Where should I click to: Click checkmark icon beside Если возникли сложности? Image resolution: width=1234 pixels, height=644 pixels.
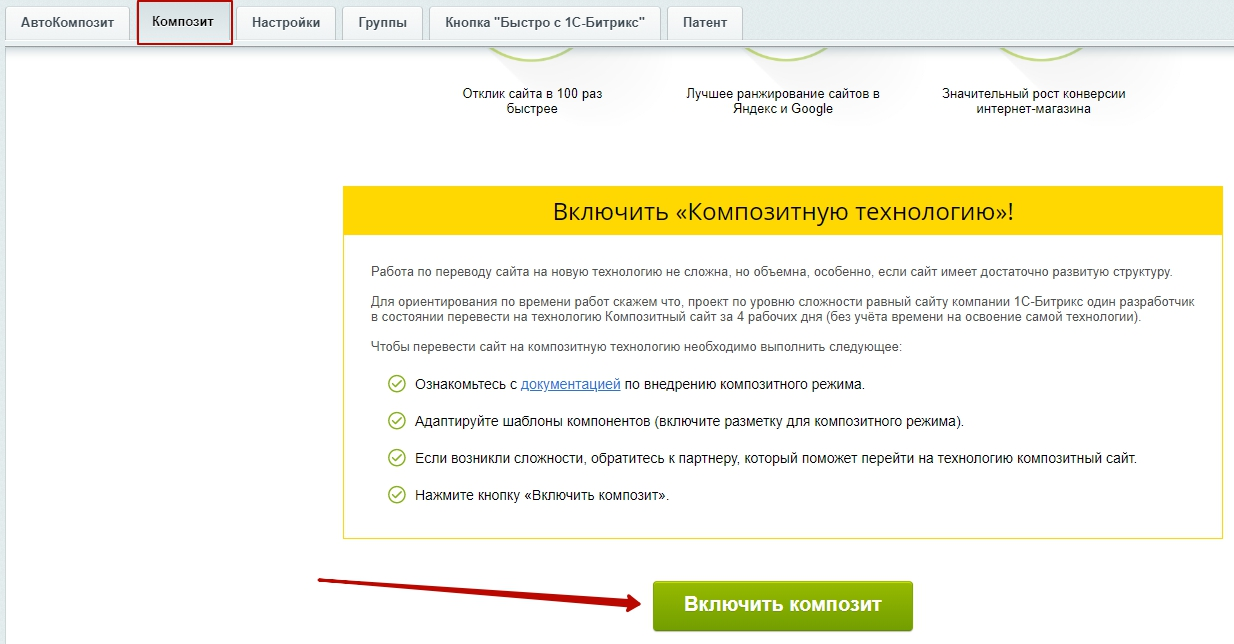[397, 458]
